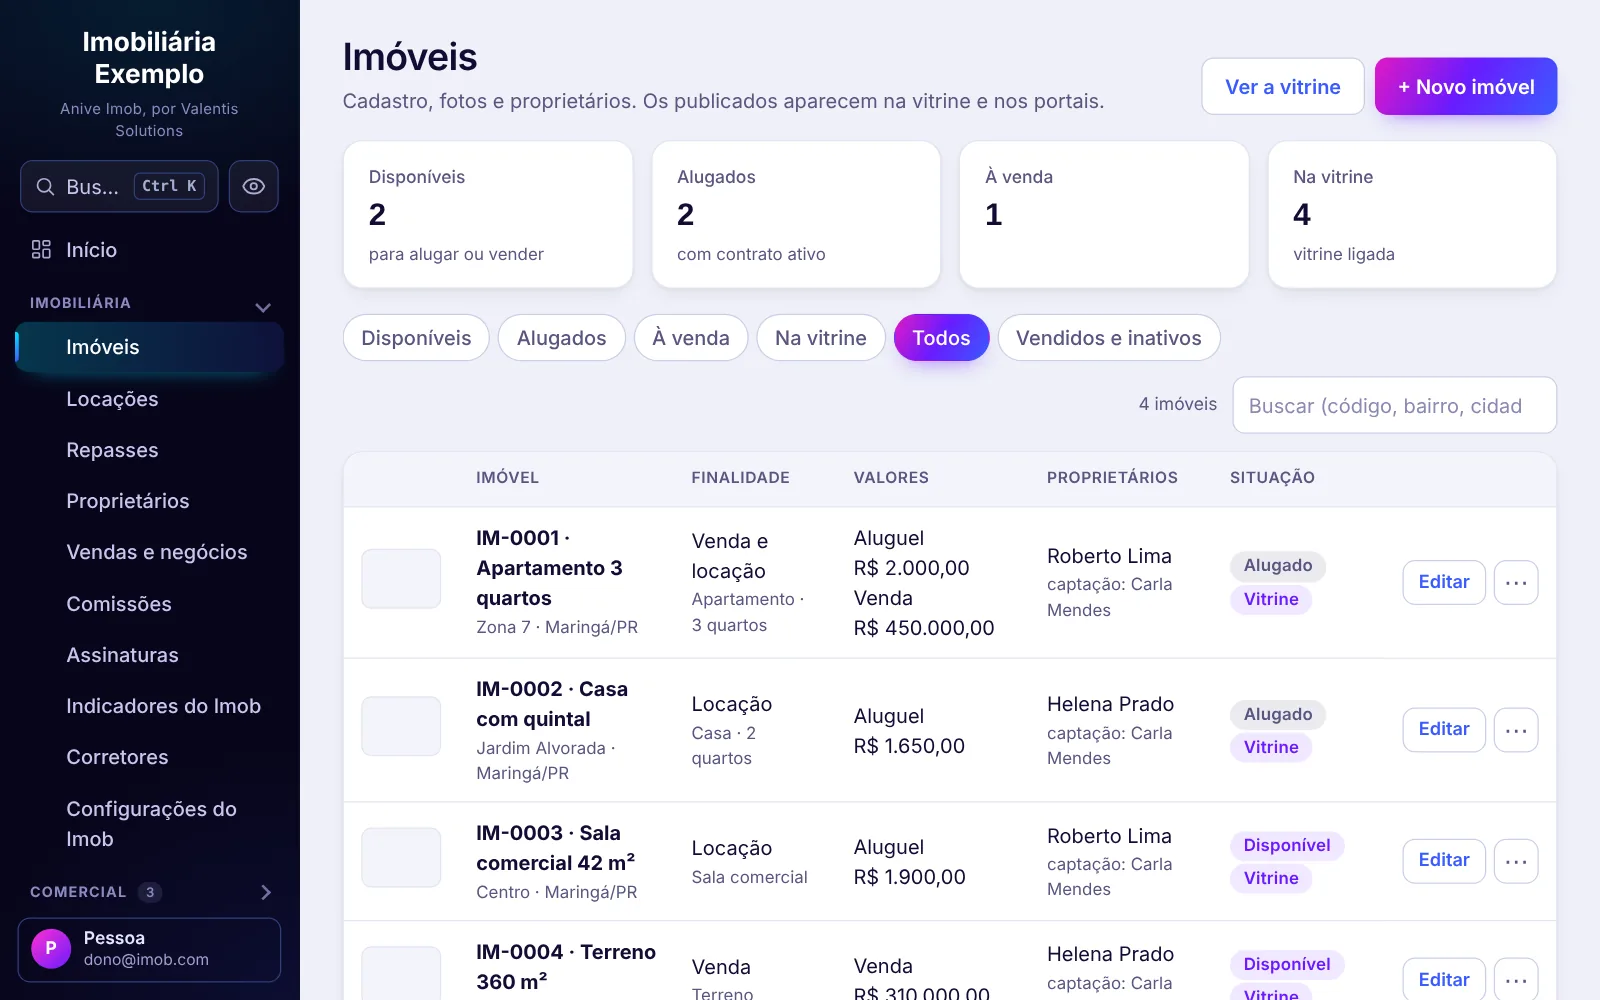Viewport: 1600px width, 1000px height.
Task: Go to Assinaturas
Action: pos(150,655)
